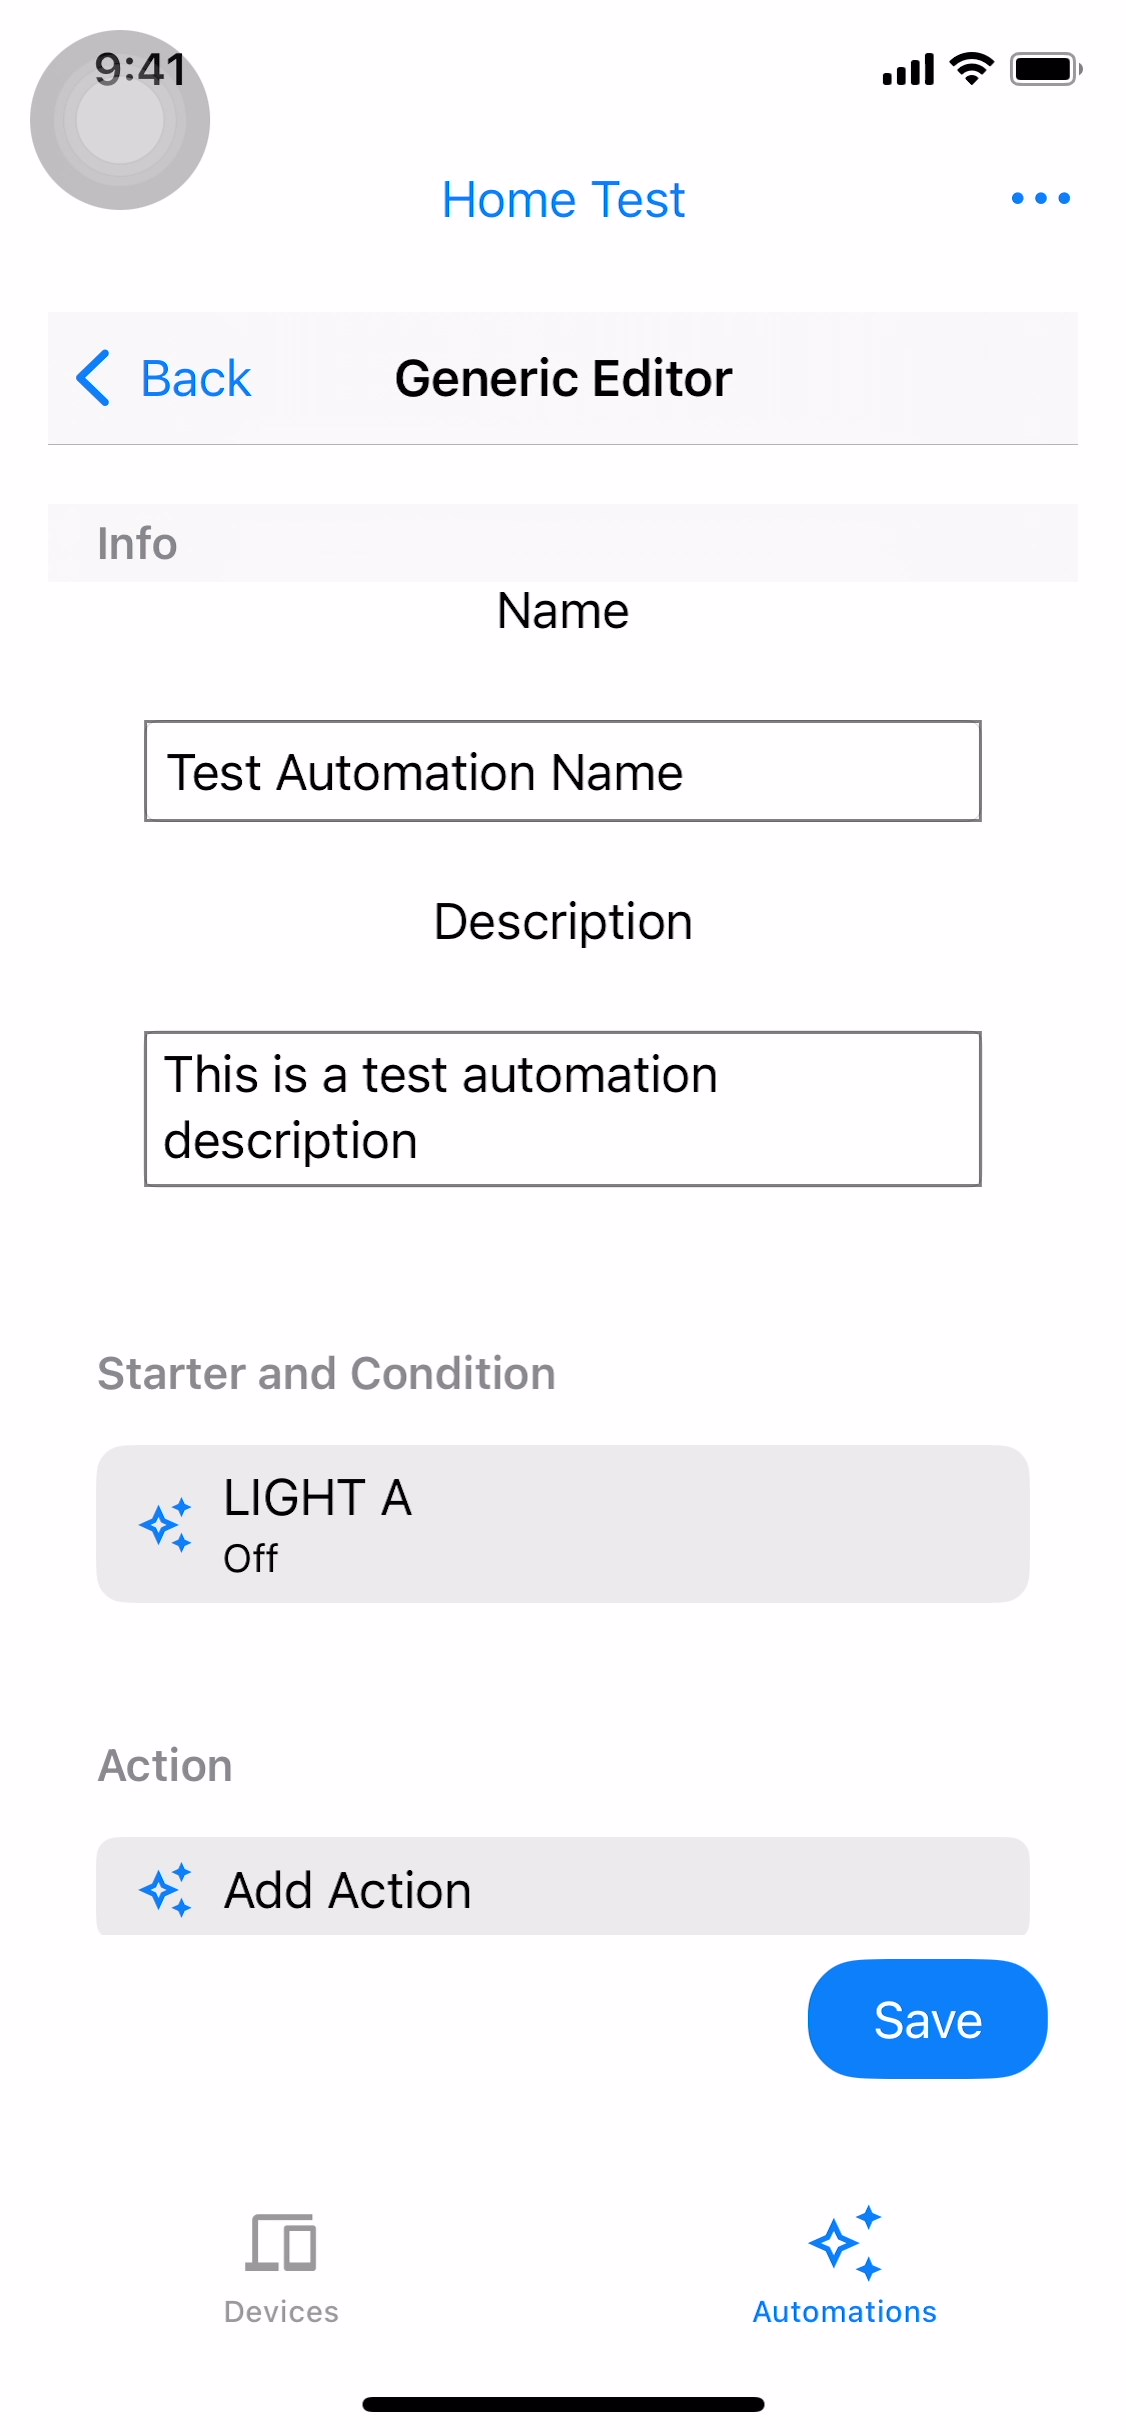Click the Devices tab icon
The height and width of the screenshot is (2436, 1126).
coord(281,2242)
